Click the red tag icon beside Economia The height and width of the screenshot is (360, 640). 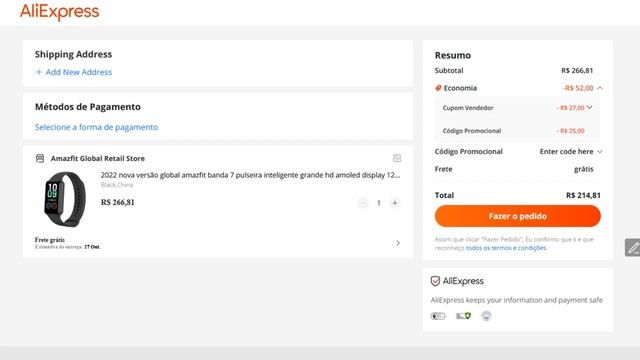tap(438, 88)
